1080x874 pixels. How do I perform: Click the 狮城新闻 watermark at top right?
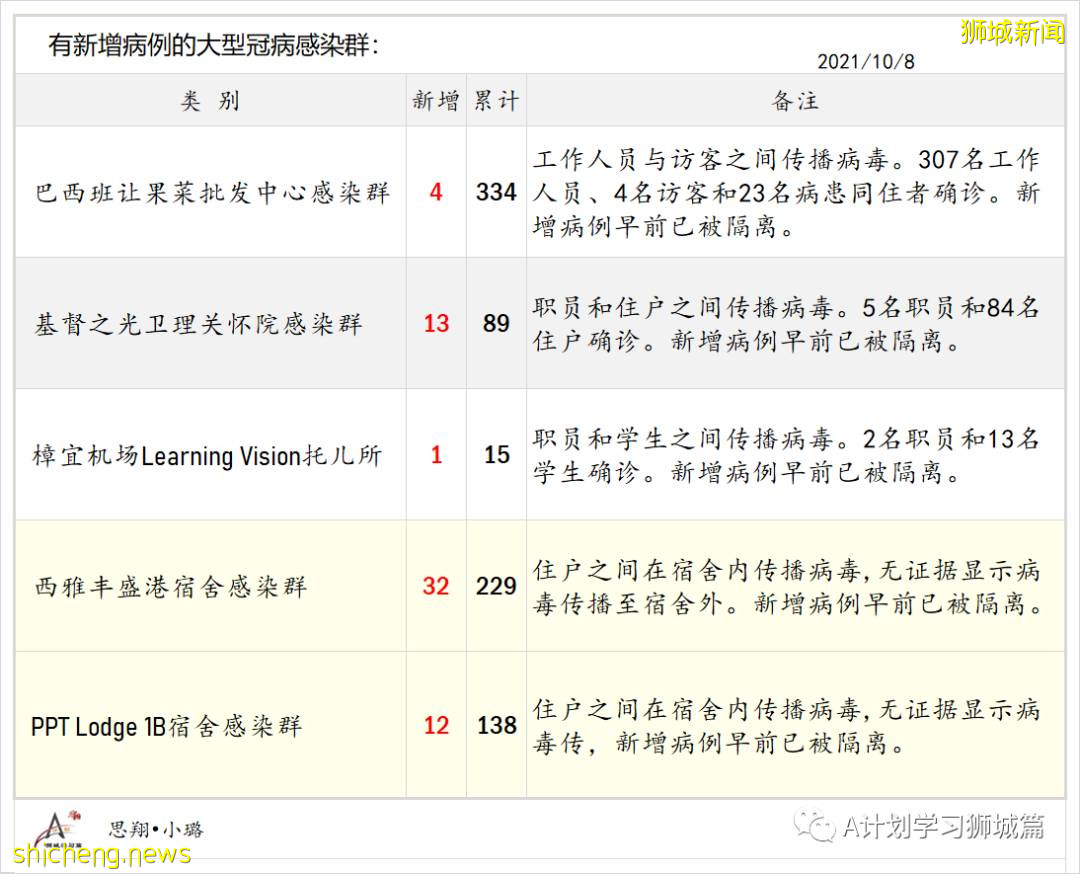point(1011,32)
